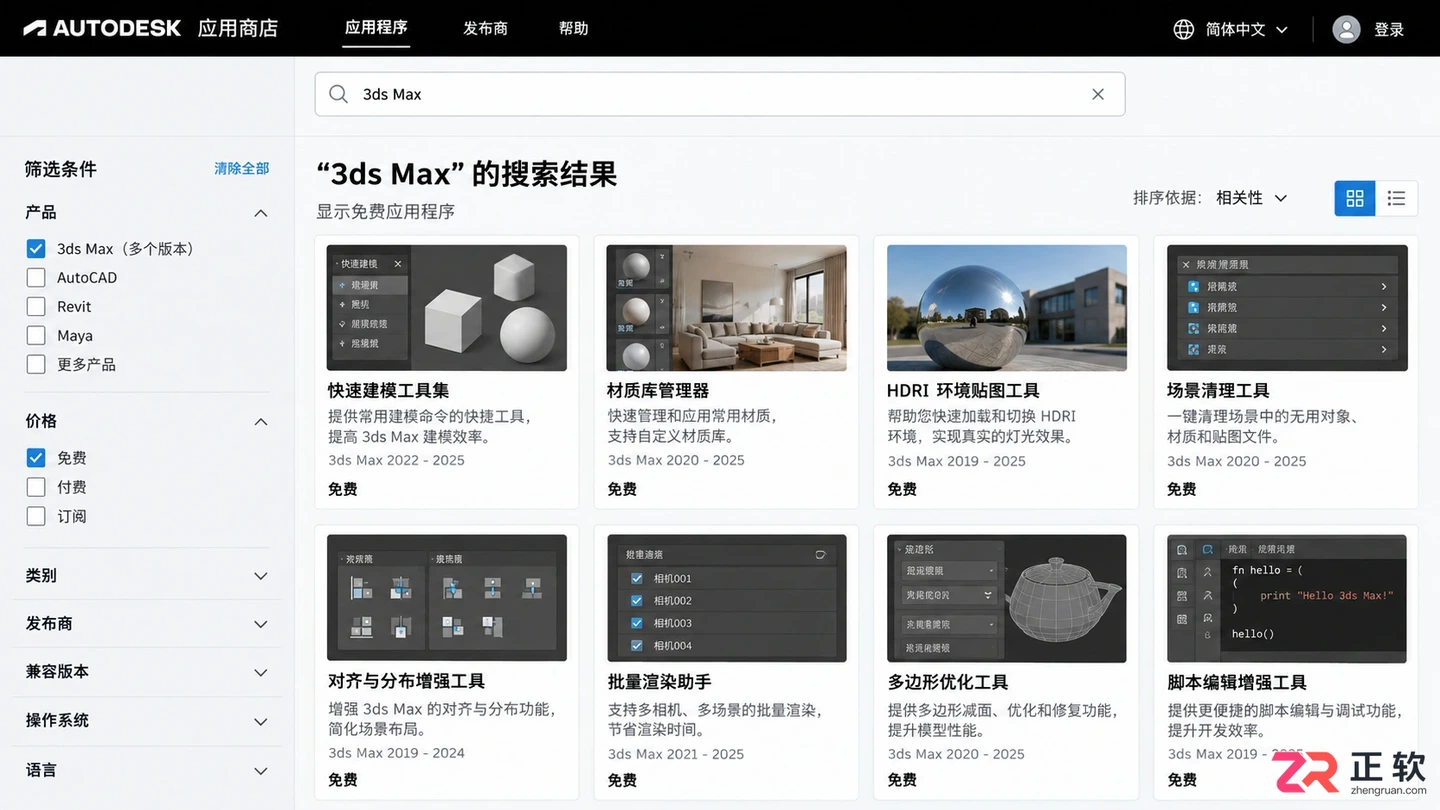Select the 帮助 navigation tab
Screen dimensions: 1440x810
coord(573,29)
